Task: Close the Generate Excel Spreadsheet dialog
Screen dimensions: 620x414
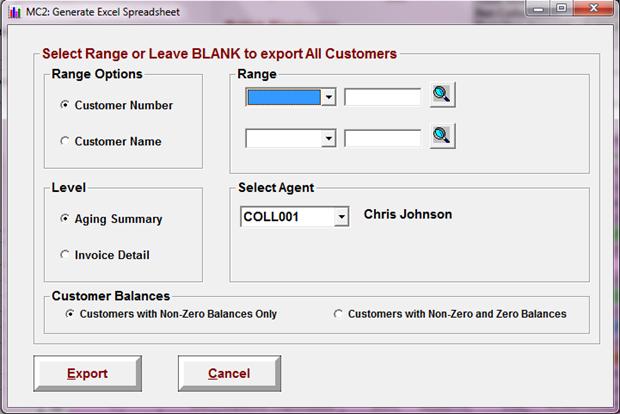Action: tap(593, 8)
